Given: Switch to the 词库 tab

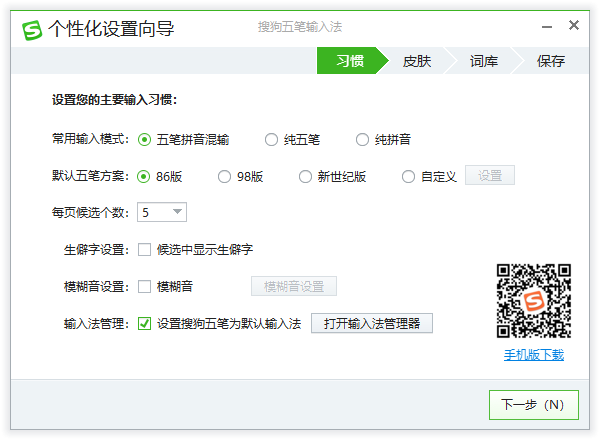Looking at the screenshot, I should click(x=484, y=62).
